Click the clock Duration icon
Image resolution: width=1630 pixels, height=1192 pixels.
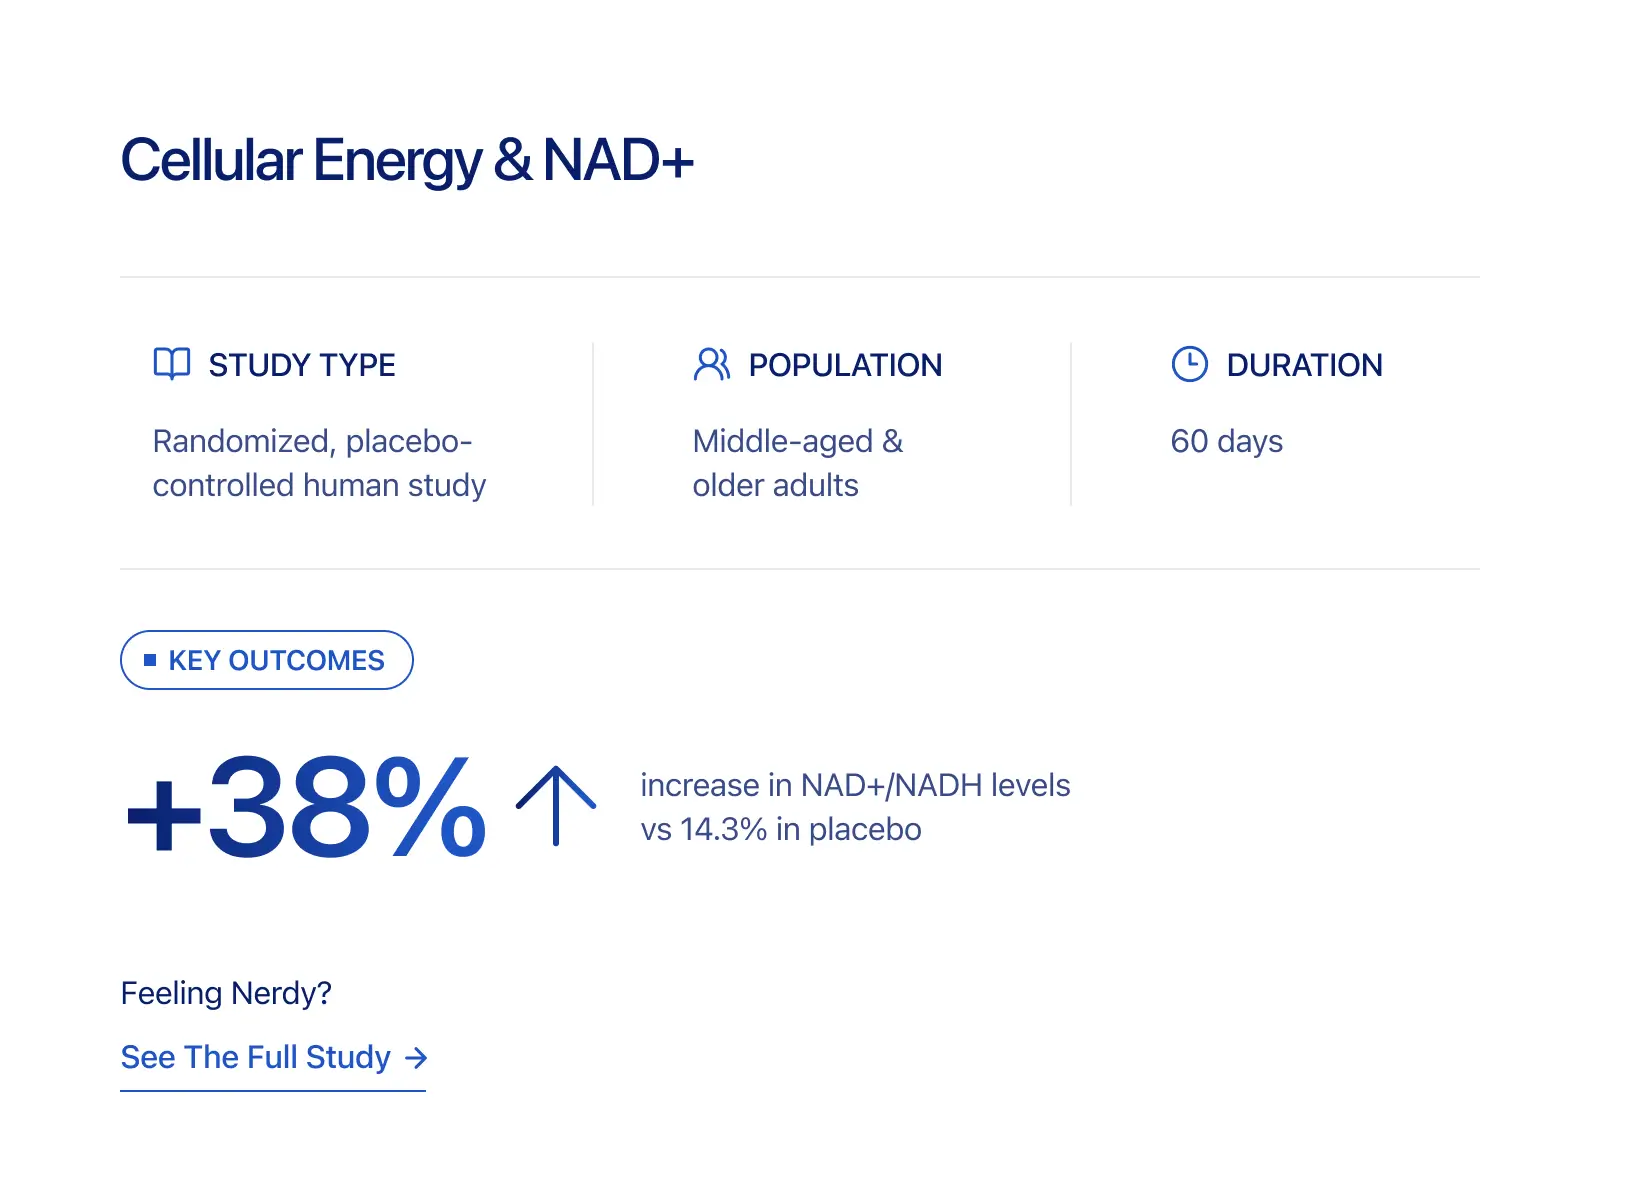pos(1189,364)
